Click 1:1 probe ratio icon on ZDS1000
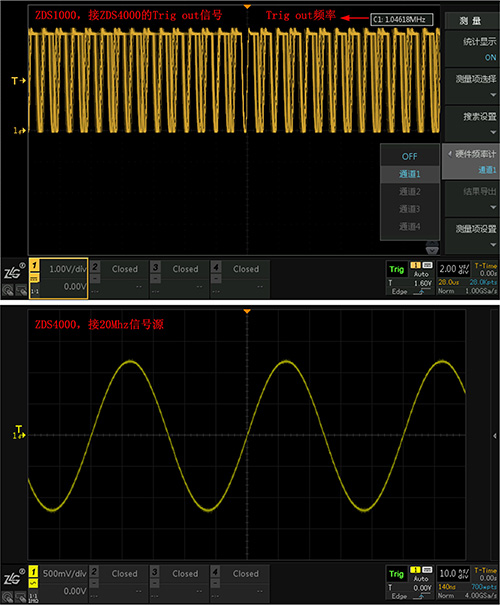 coord(34,291)
